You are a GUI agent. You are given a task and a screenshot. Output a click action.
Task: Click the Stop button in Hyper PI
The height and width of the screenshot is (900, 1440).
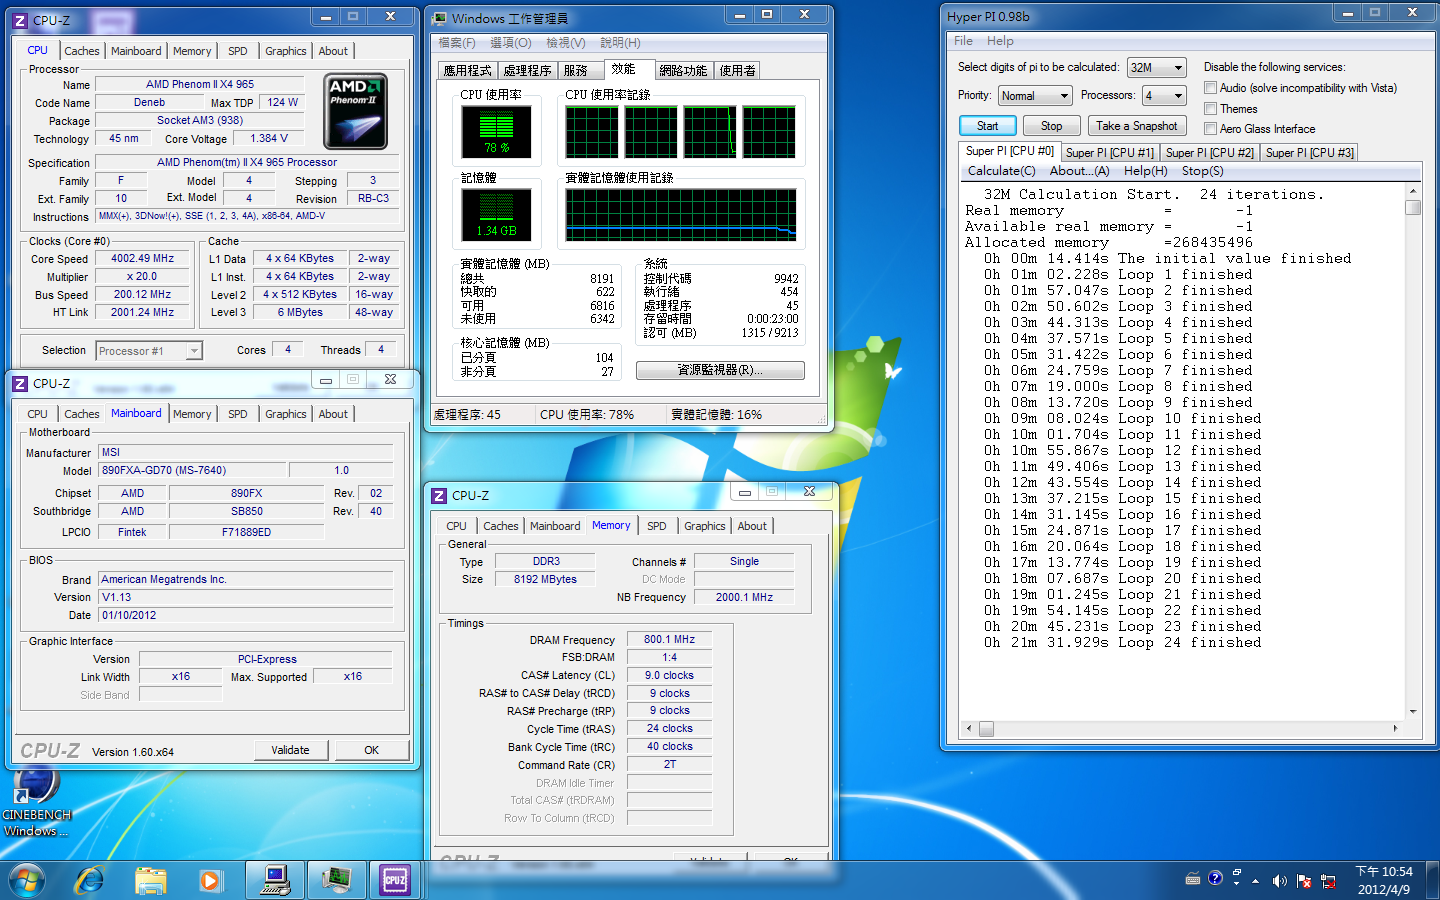coord(1051,126)
